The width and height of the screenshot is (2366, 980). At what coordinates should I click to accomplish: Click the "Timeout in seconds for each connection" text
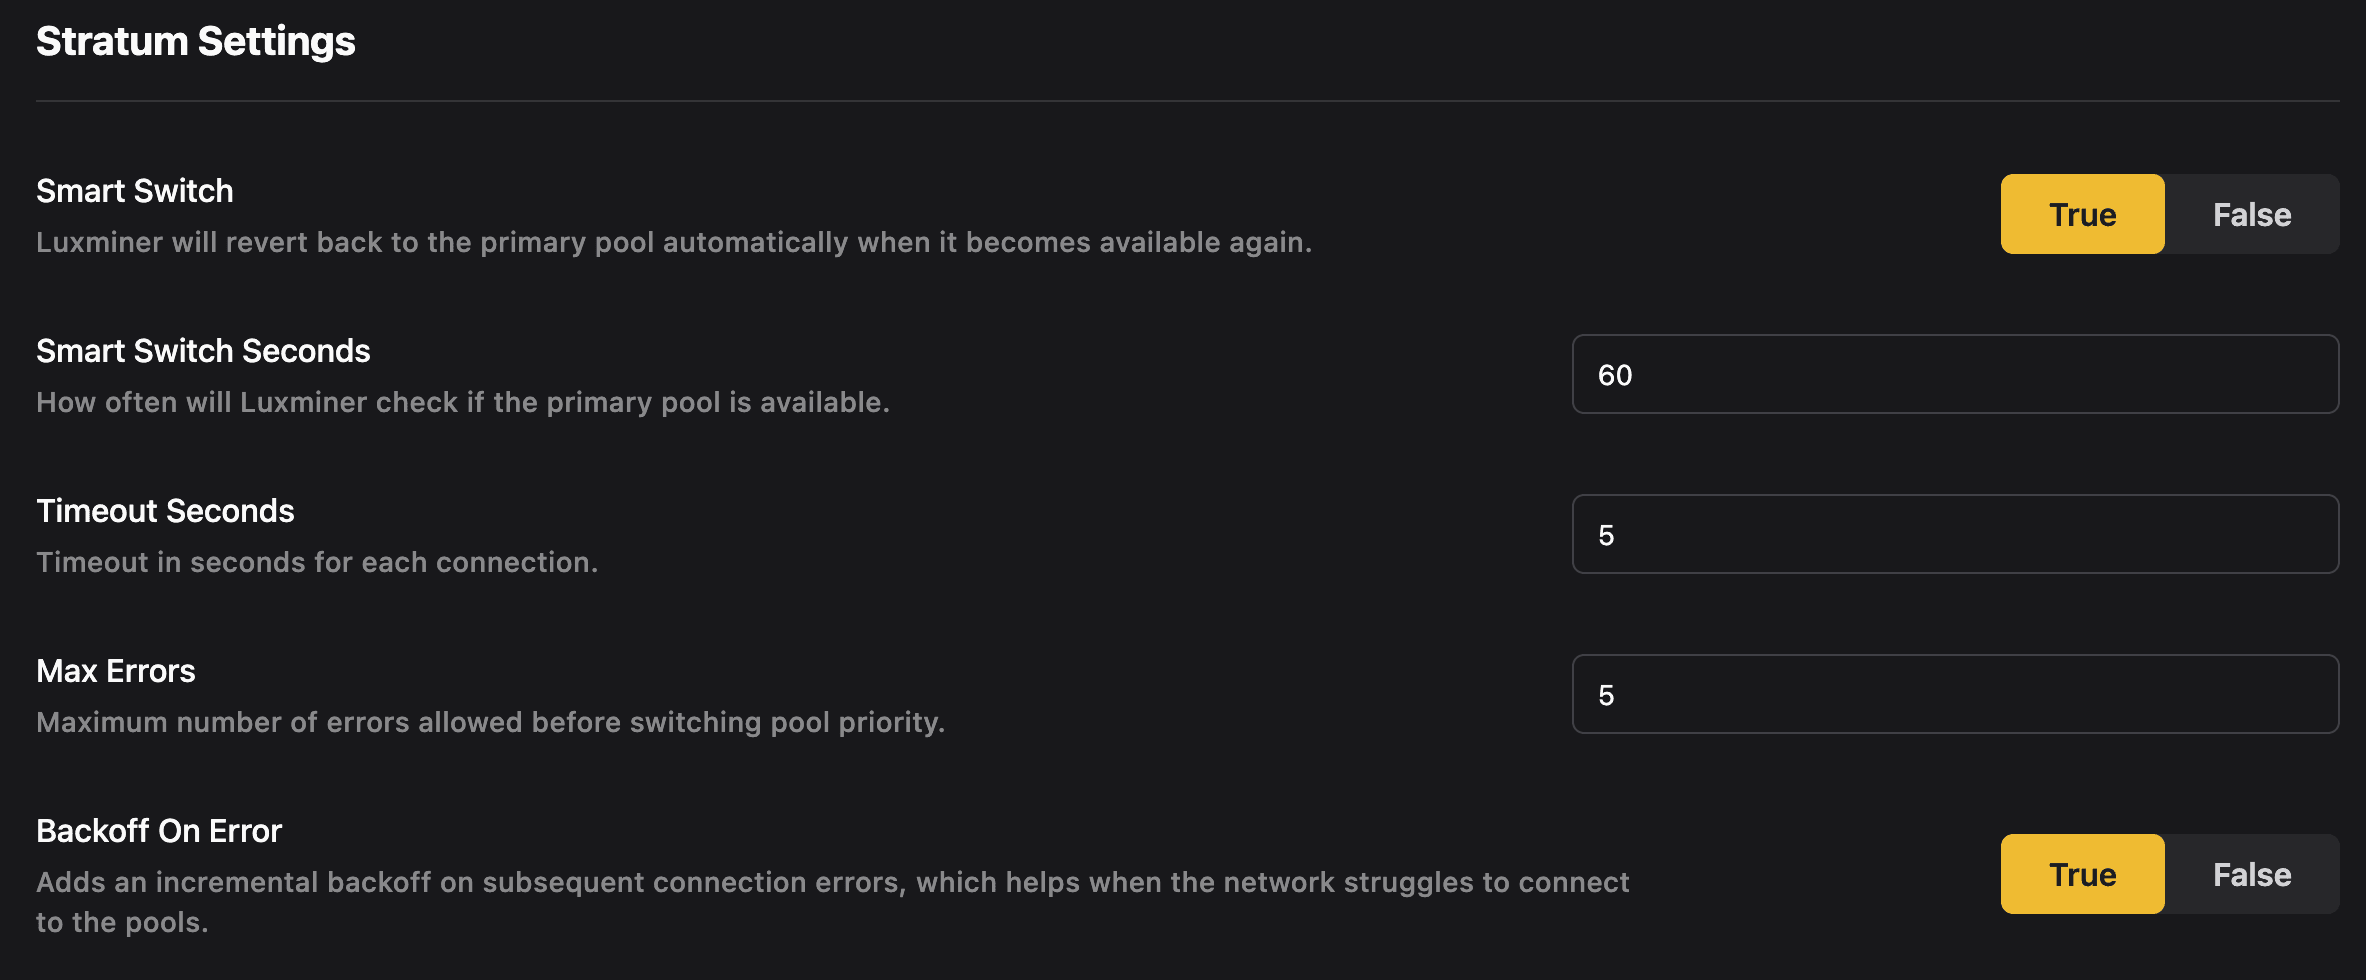coord(317,562)
